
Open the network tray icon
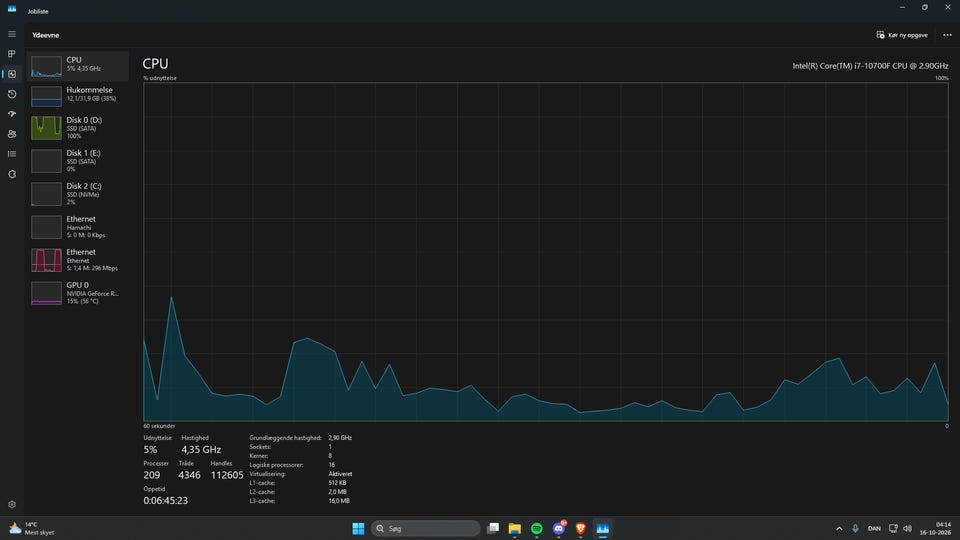(893, 528)
